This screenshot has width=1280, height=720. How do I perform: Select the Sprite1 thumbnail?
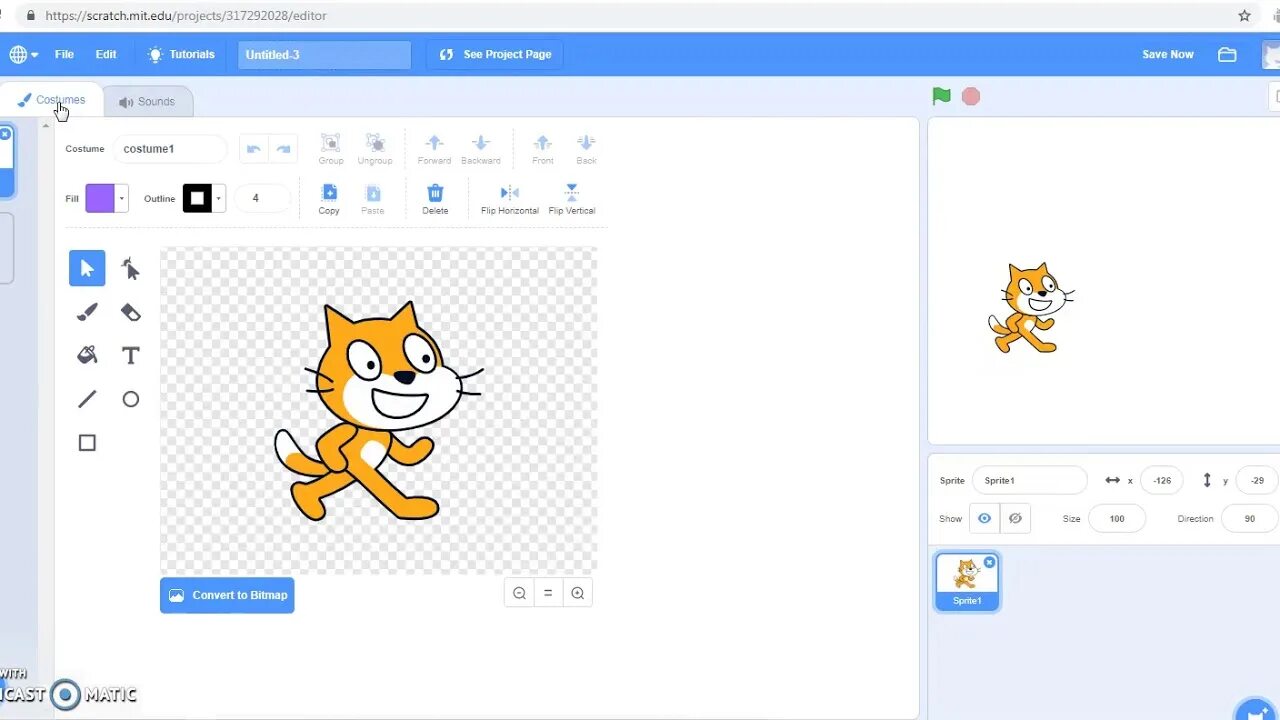tap(967, 581)
